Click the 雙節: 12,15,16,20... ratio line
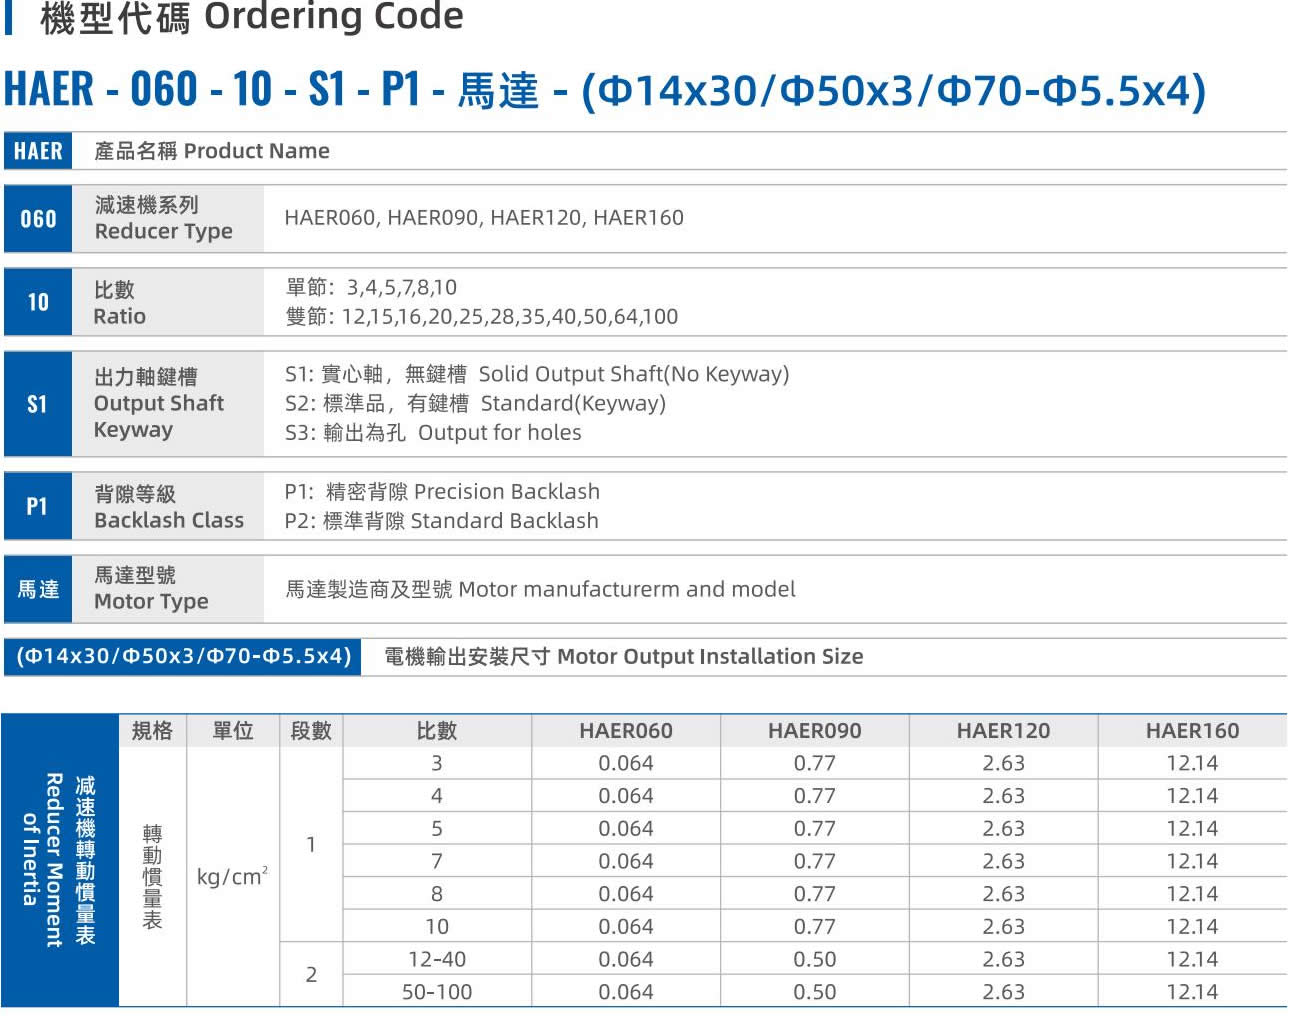The image size is (1299, 1024). point(481,317)
